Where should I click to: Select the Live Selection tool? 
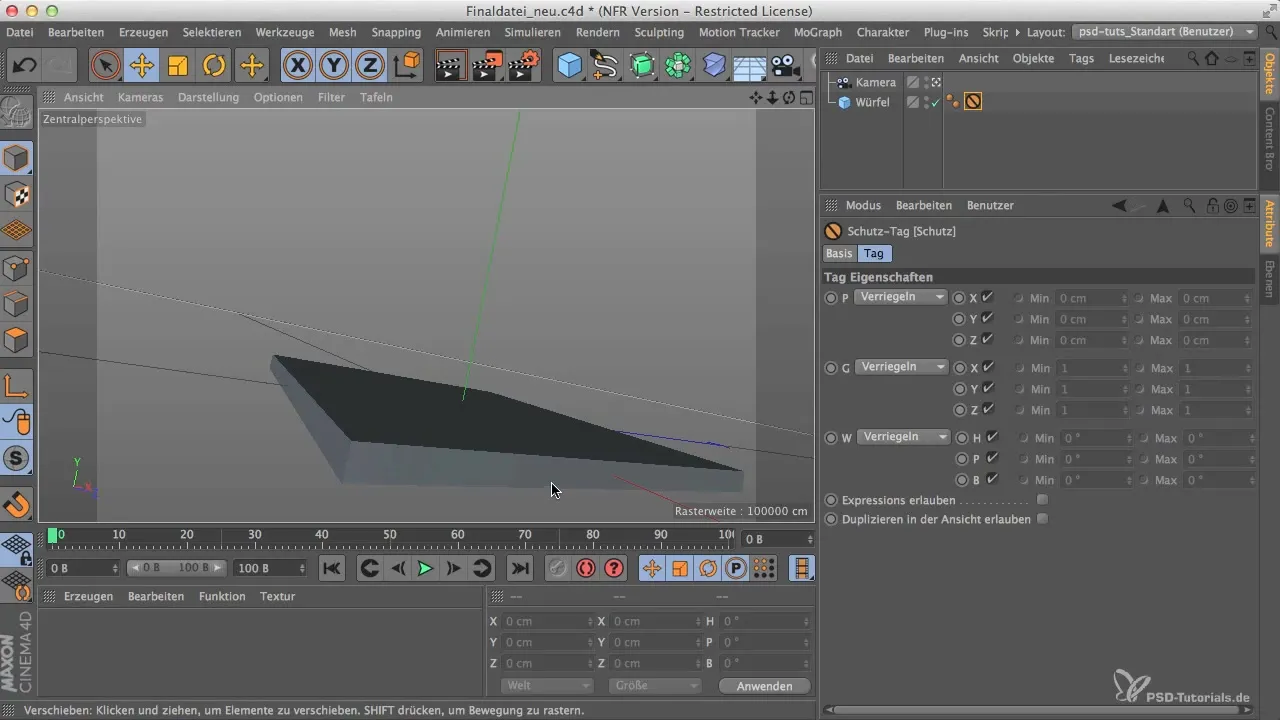(105, 66)
